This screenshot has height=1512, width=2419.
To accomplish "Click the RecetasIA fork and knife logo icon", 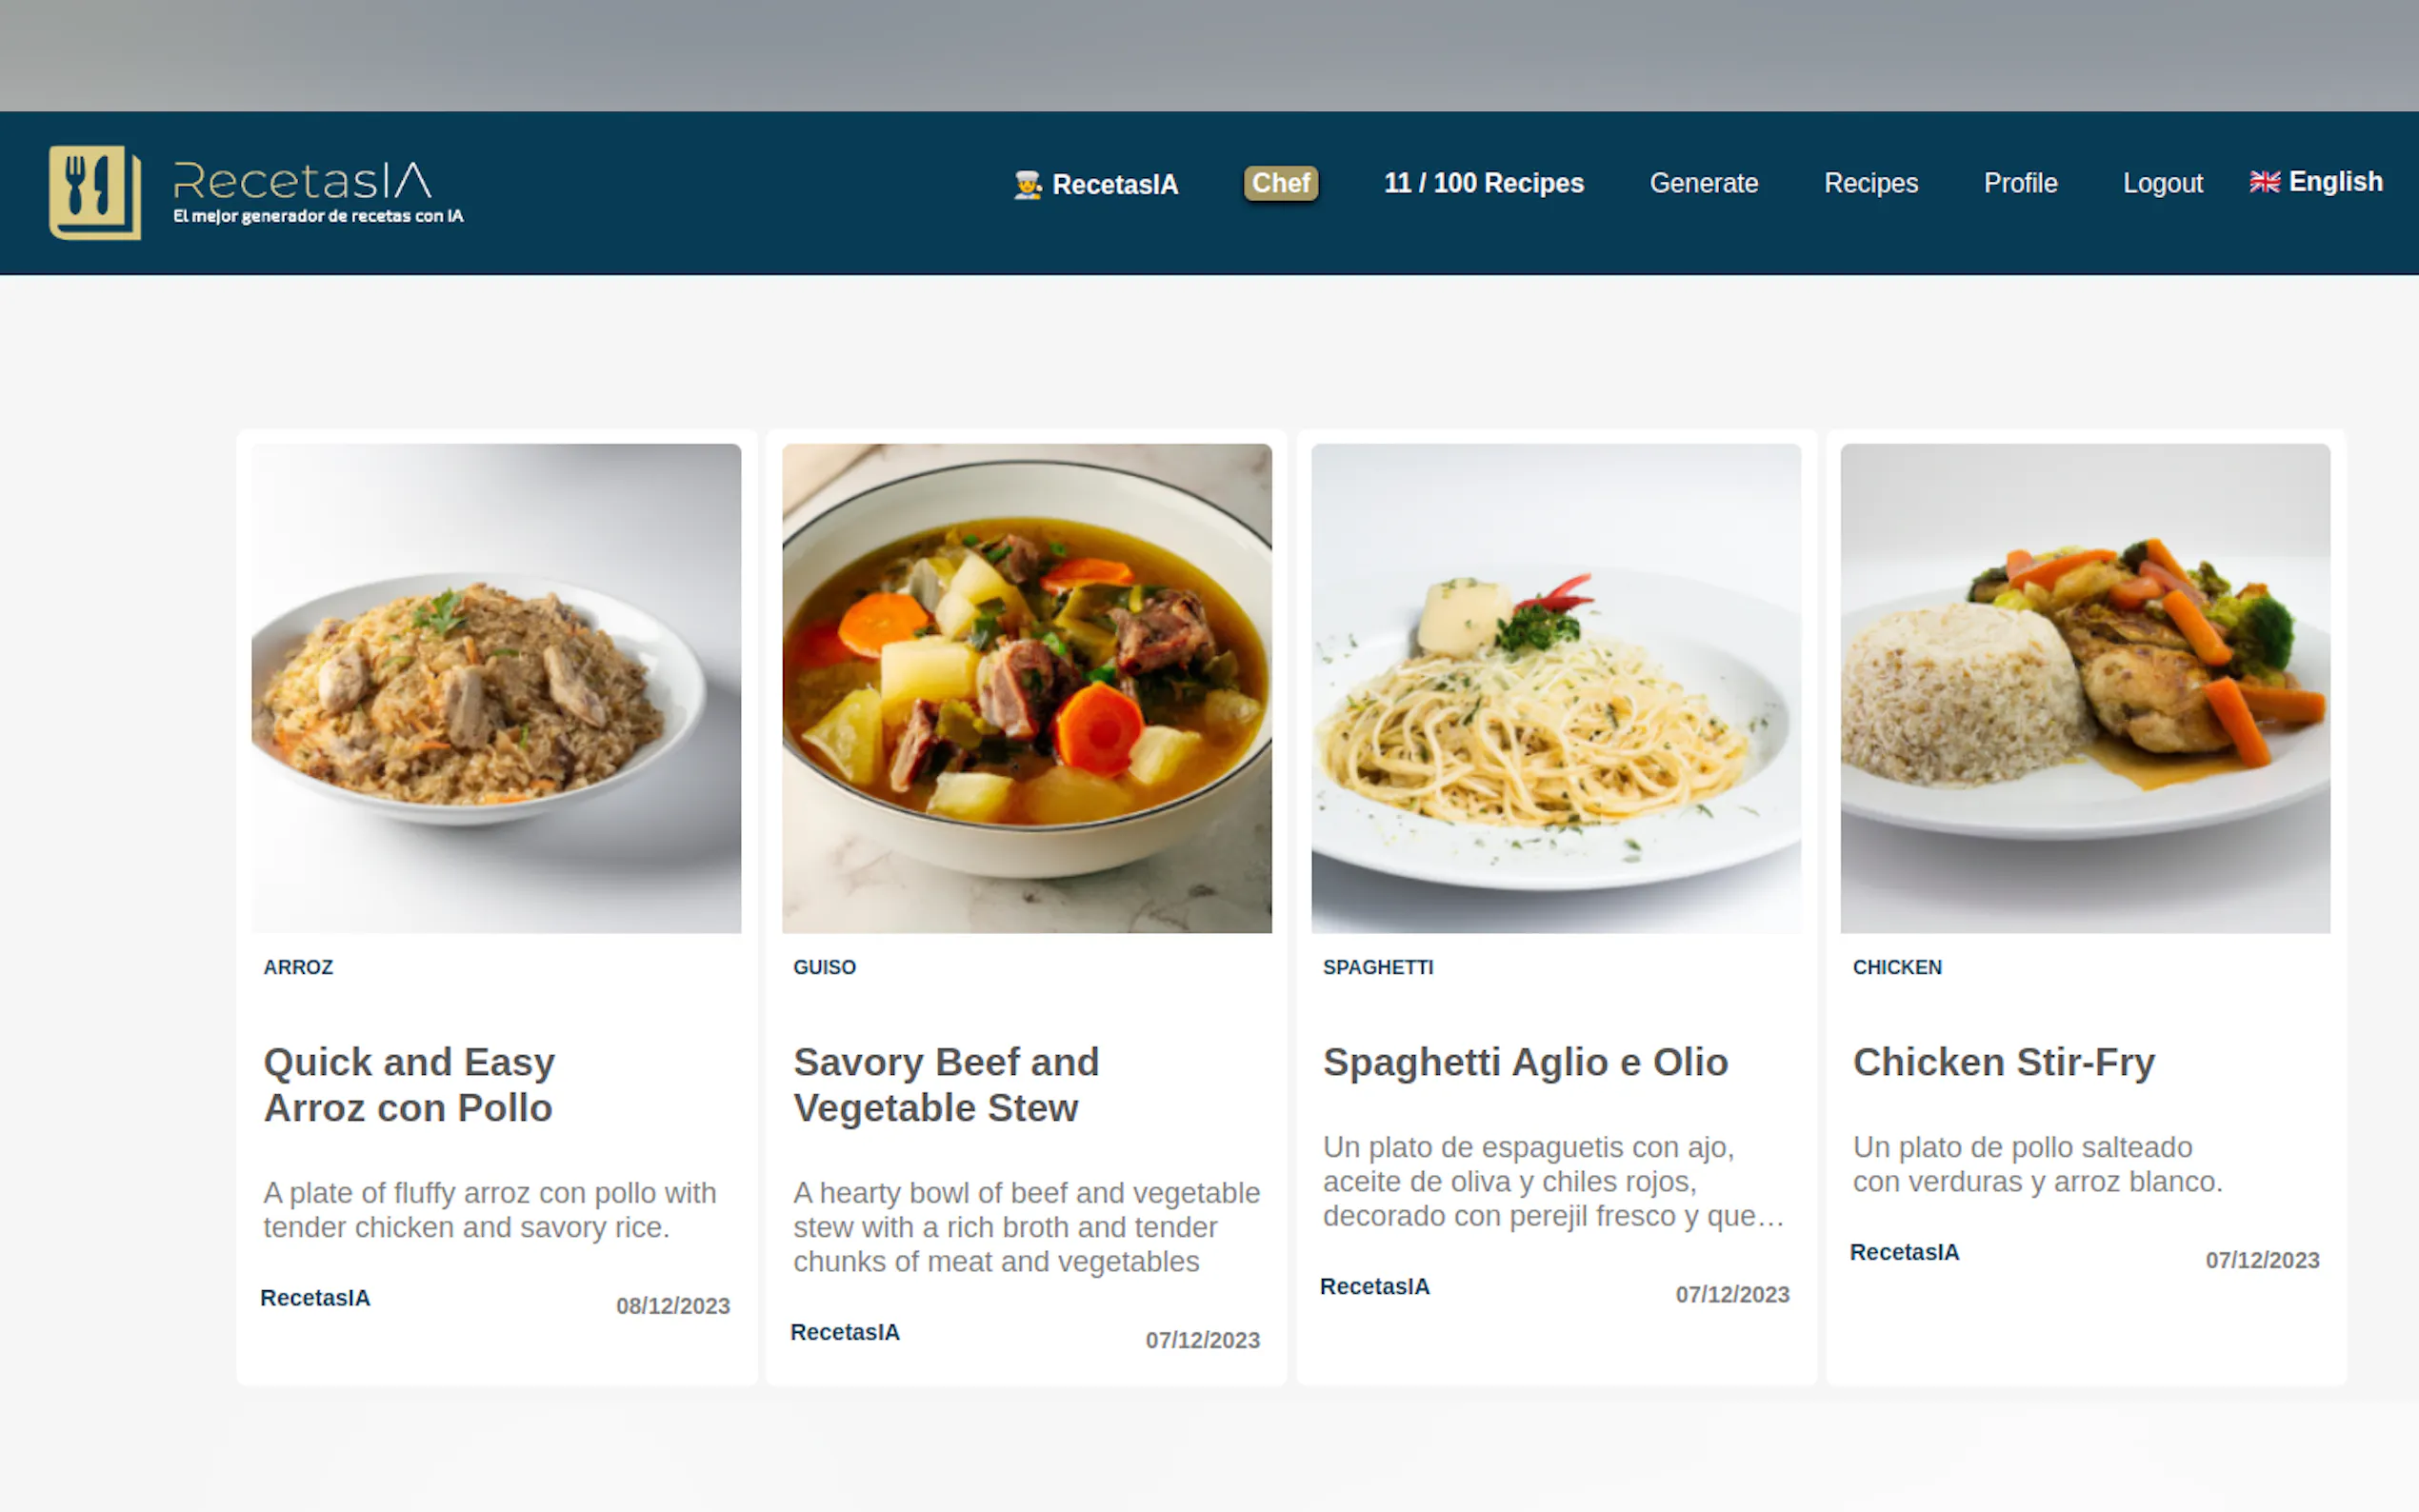I will (95, 192).
